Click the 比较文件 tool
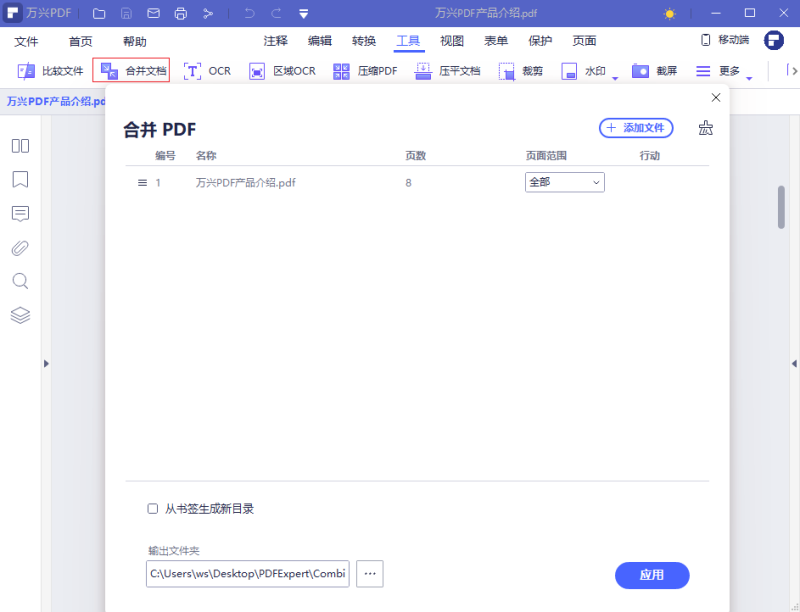The width and height of the screenshot is (800, 612). click(x=50, y=71)
